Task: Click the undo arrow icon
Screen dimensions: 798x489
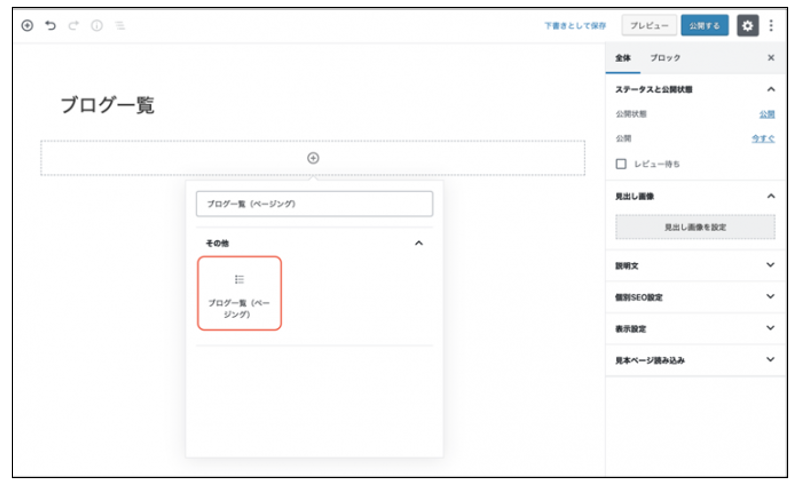Action: coord(50,25)
